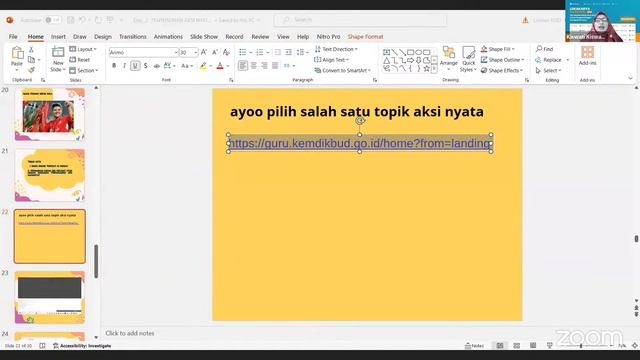Toggle Align Right paragraph alignment

pos(264,66)
